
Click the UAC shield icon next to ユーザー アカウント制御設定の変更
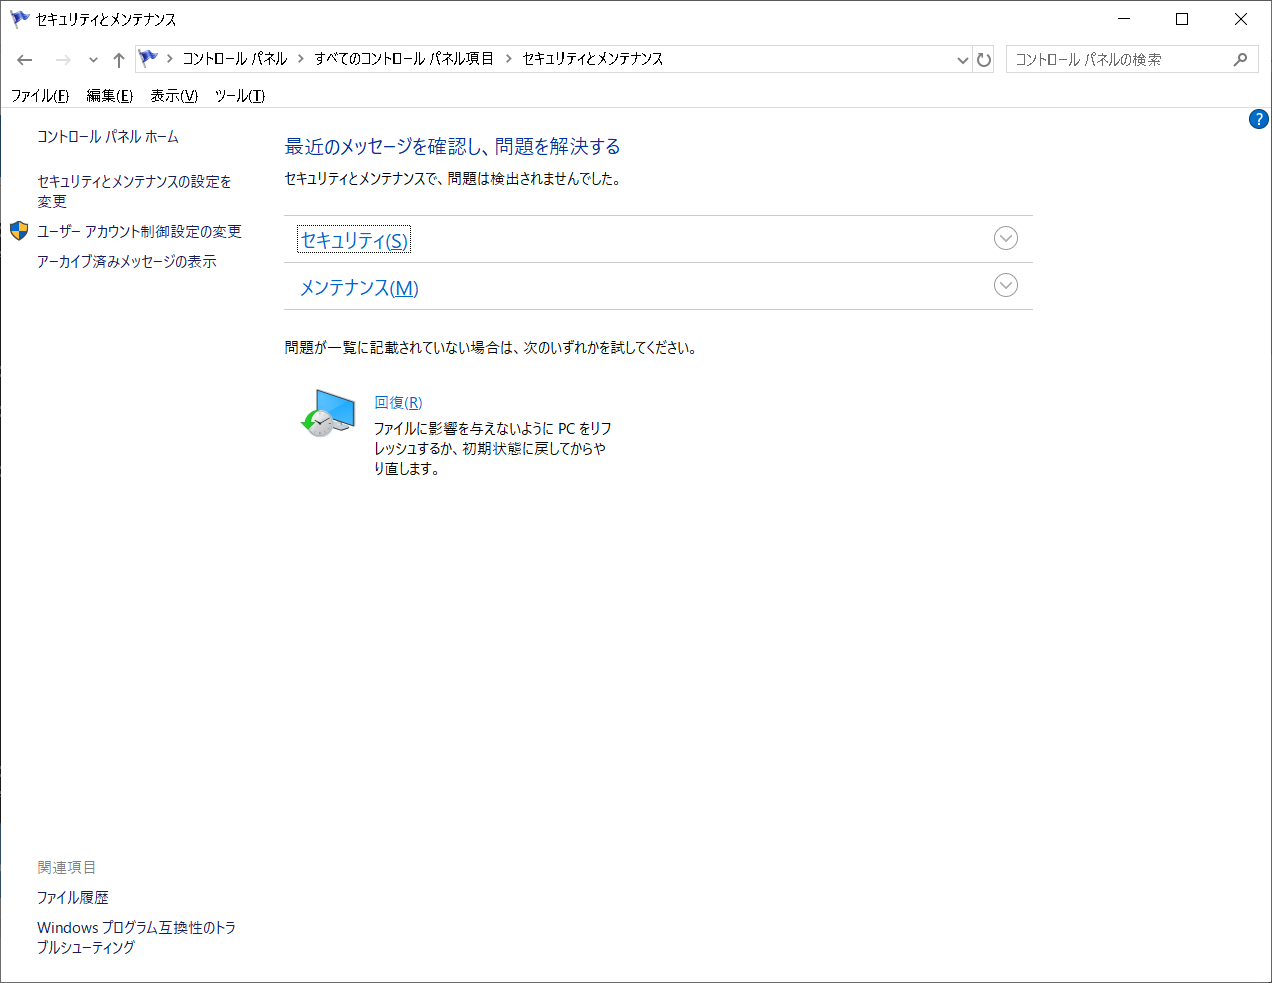point(17,230)
